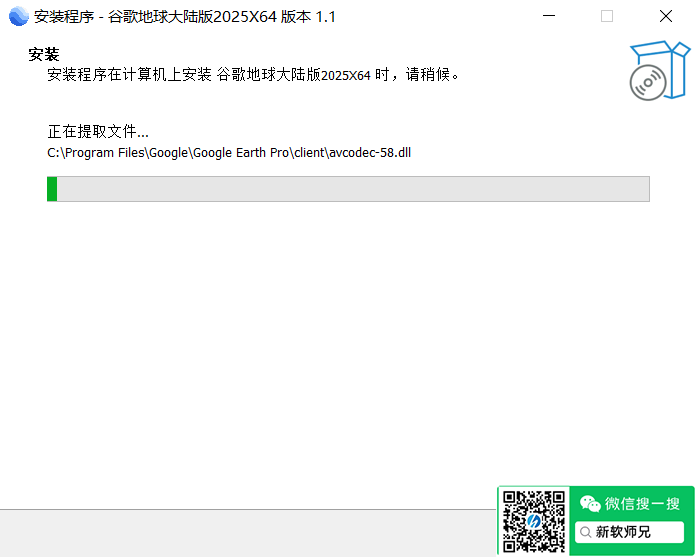Image resolution: width=696 pixels, height=557 pixels.
Task: Click the gray unfilled portion of progress bar
Action: pyautogui.click(x=350, y=189)
